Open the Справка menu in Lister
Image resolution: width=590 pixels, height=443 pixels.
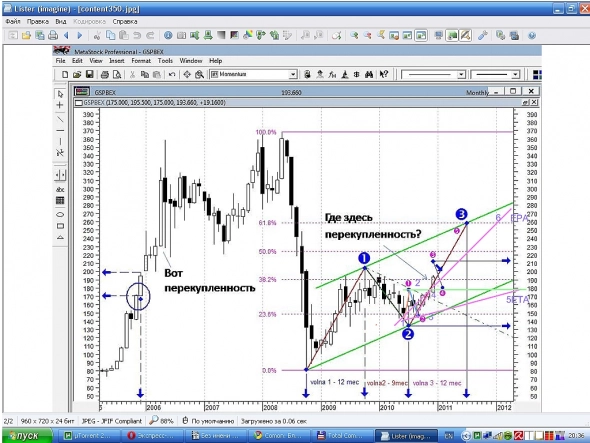click(125, 21)
